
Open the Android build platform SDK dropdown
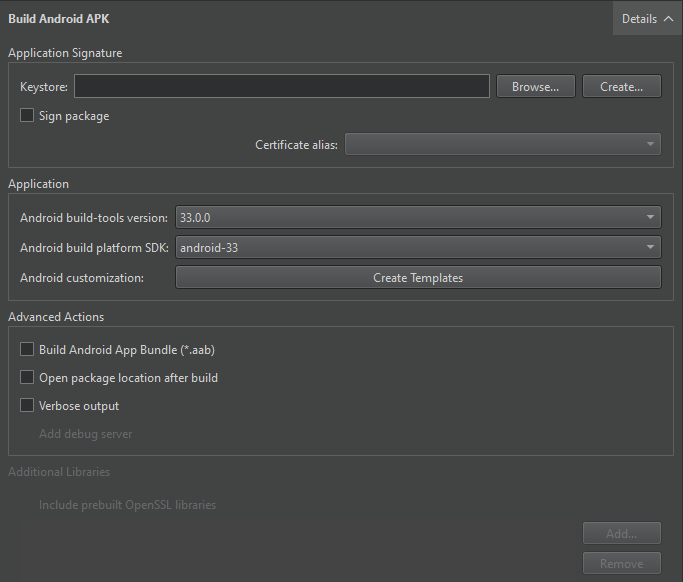pyautogui.click(x=418, y=247)
